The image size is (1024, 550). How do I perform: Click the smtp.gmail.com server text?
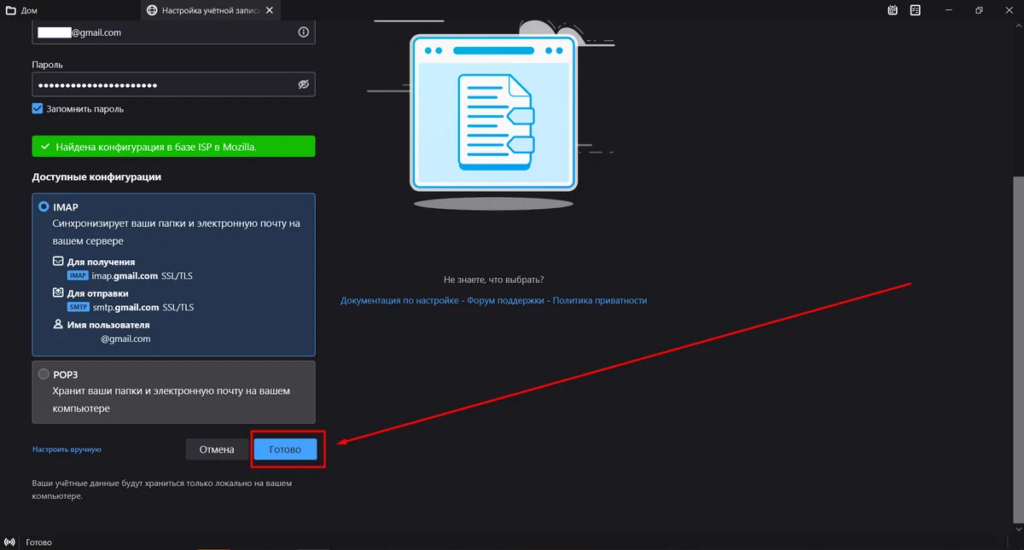[125, 307]
